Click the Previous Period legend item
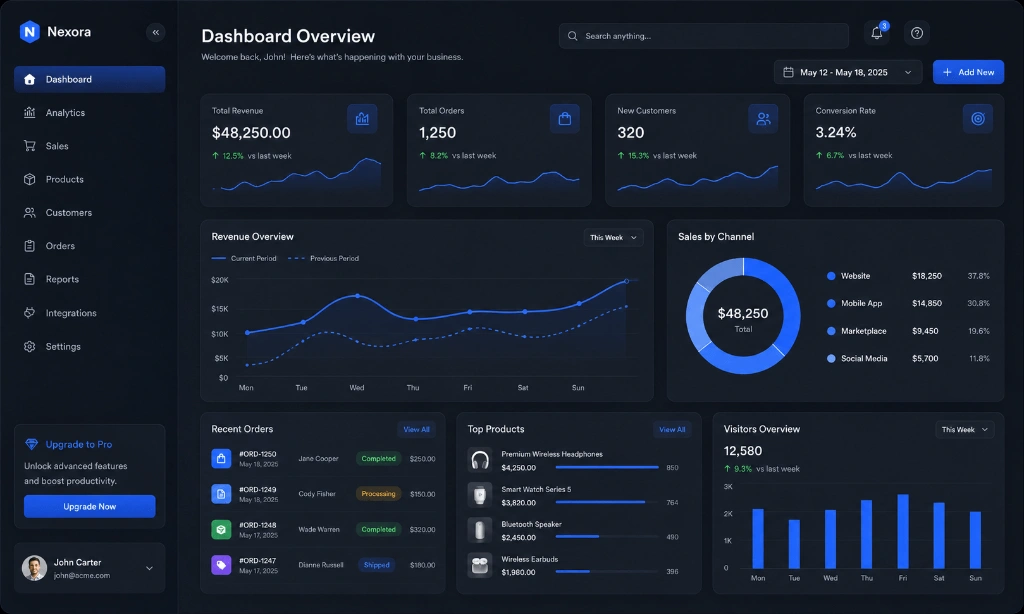This screenshot has width=1024, height=614. 323,259
